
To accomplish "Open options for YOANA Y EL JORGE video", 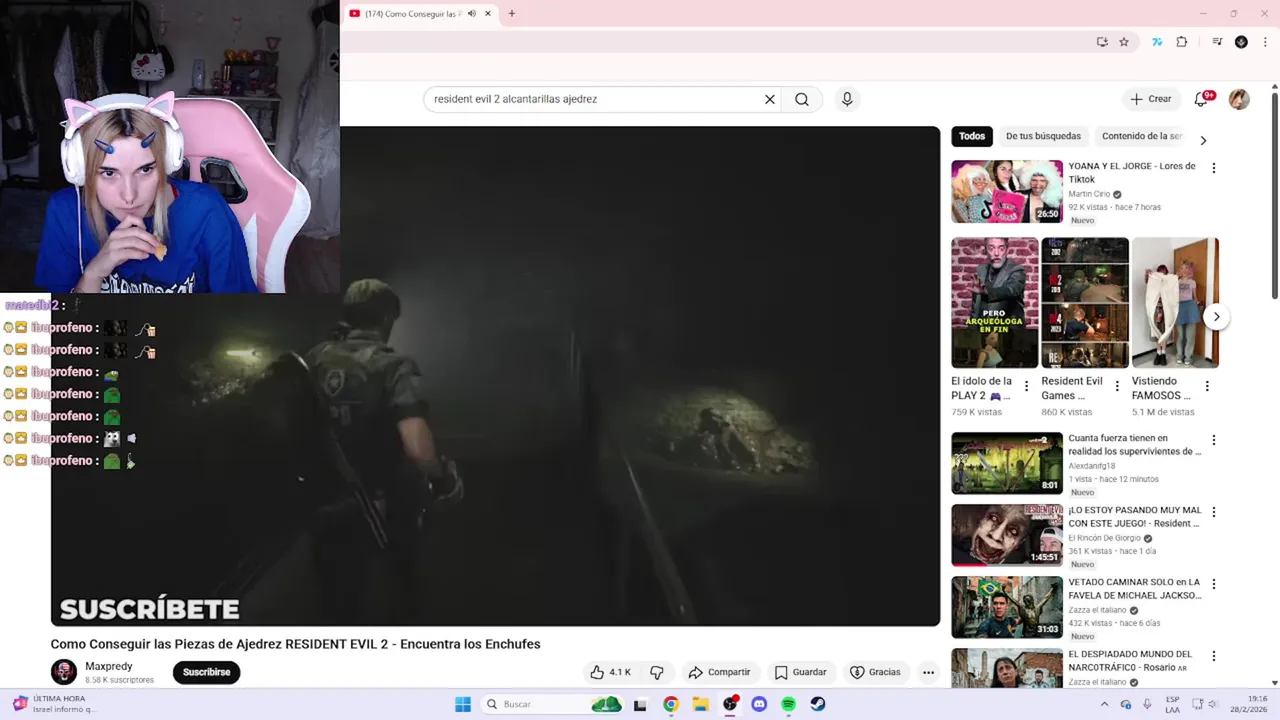I will click(x=1214, y=168).
